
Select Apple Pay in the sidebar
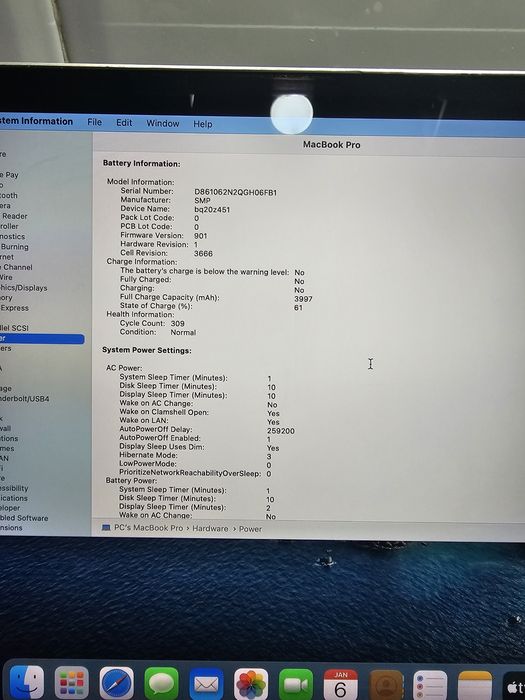click(9, 175)
